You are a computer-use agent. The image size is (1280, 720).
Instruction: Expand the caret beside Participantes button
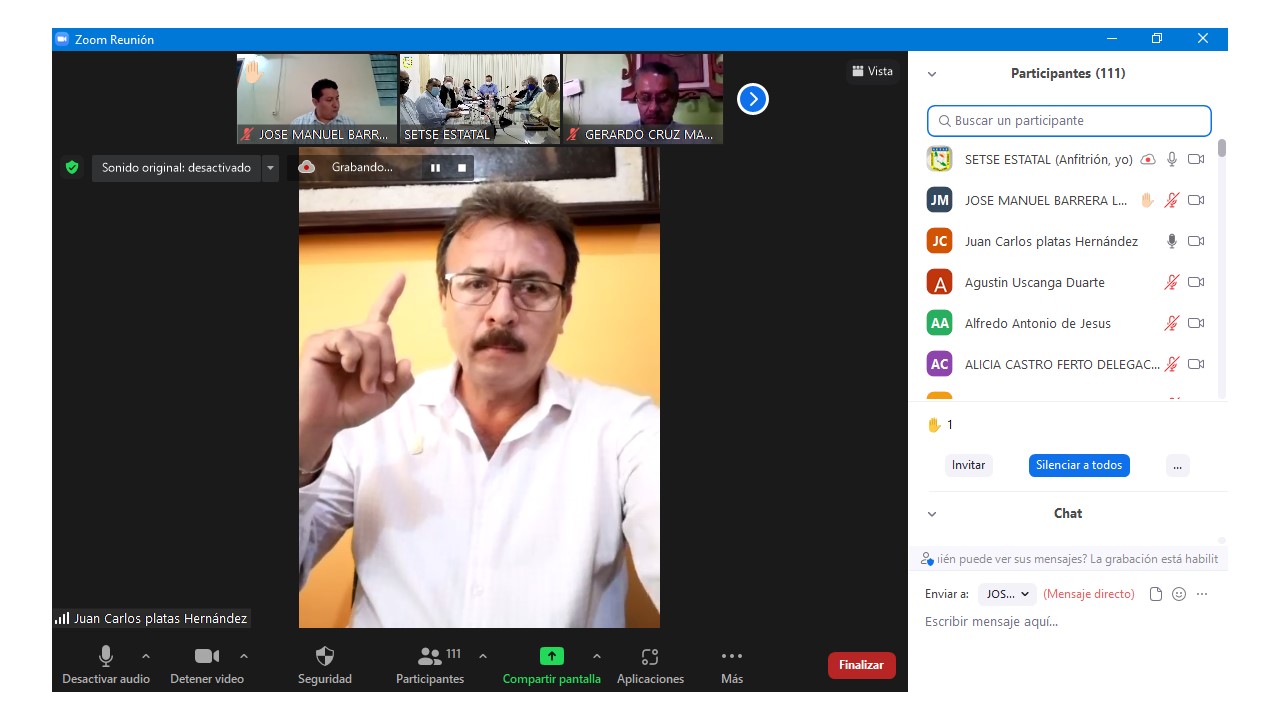(x=483, y=656)
